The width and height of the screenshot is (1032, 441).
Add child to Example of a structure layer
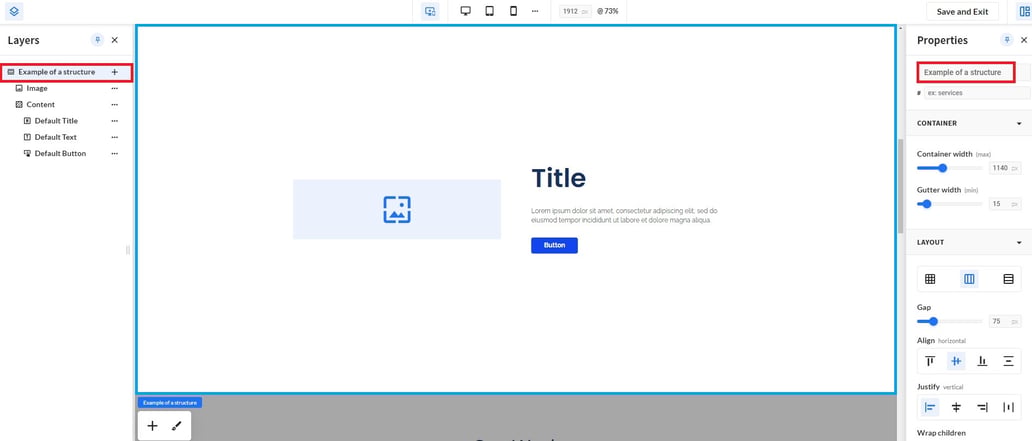(x=115, y=72)
